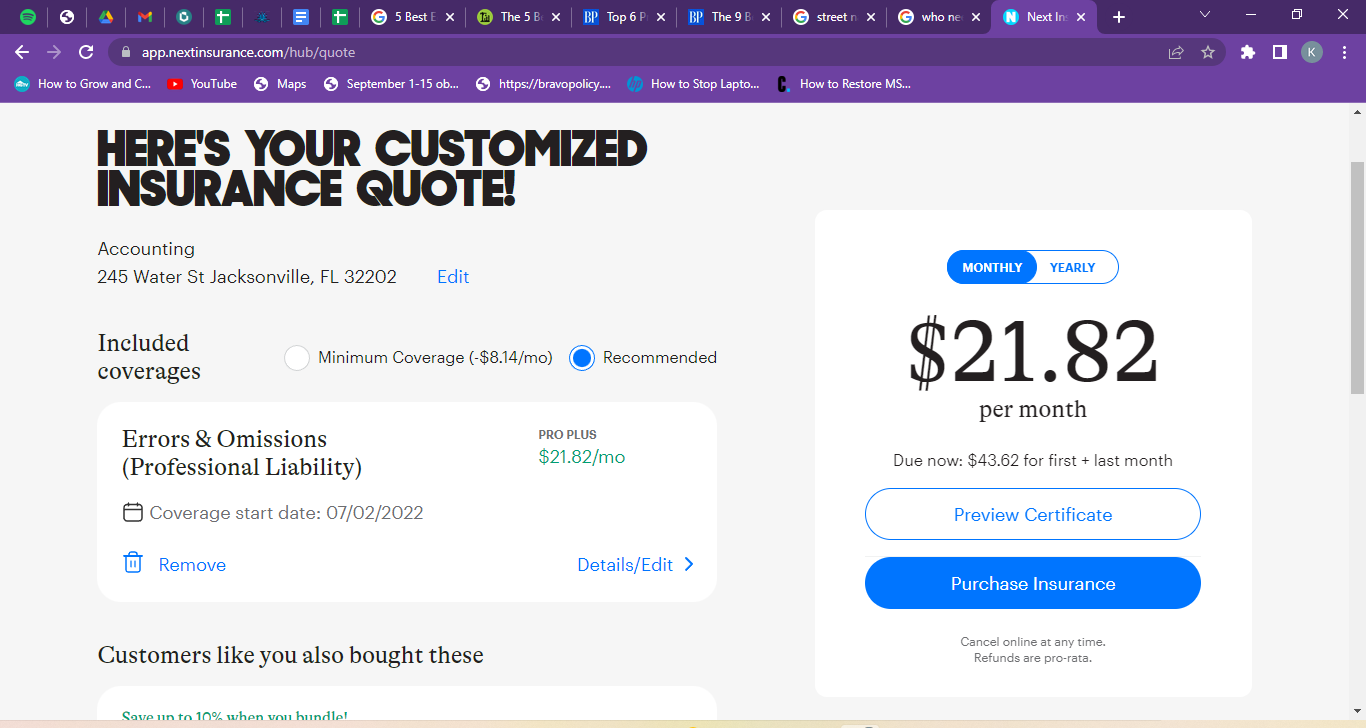Open the side panel icon in toolbar

(x=1279, y=52)
